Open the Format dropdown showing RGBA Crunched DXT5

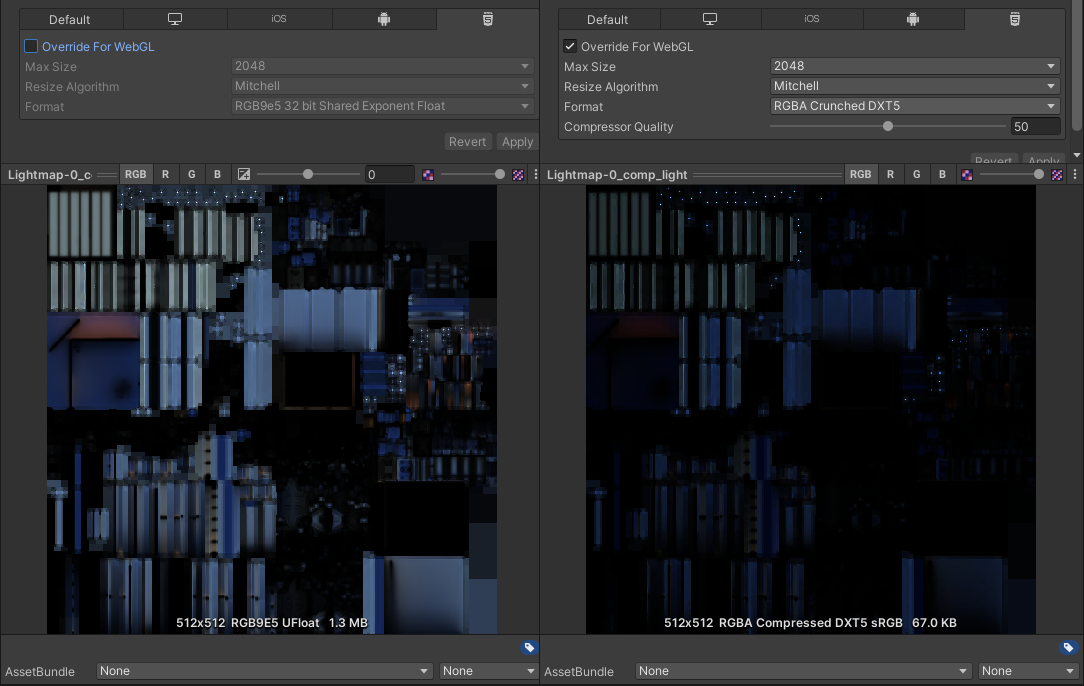pyautogui.click(x=913, y=106)
